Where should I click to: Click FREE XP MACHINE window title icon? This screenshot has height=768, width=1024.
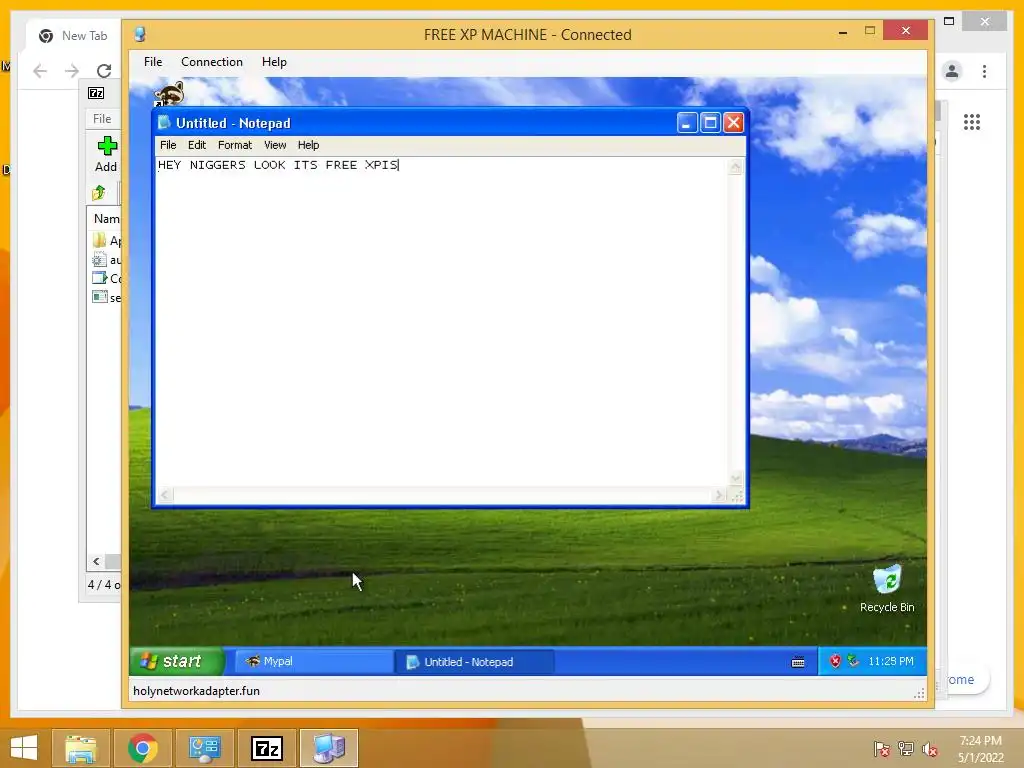(140, 34)
